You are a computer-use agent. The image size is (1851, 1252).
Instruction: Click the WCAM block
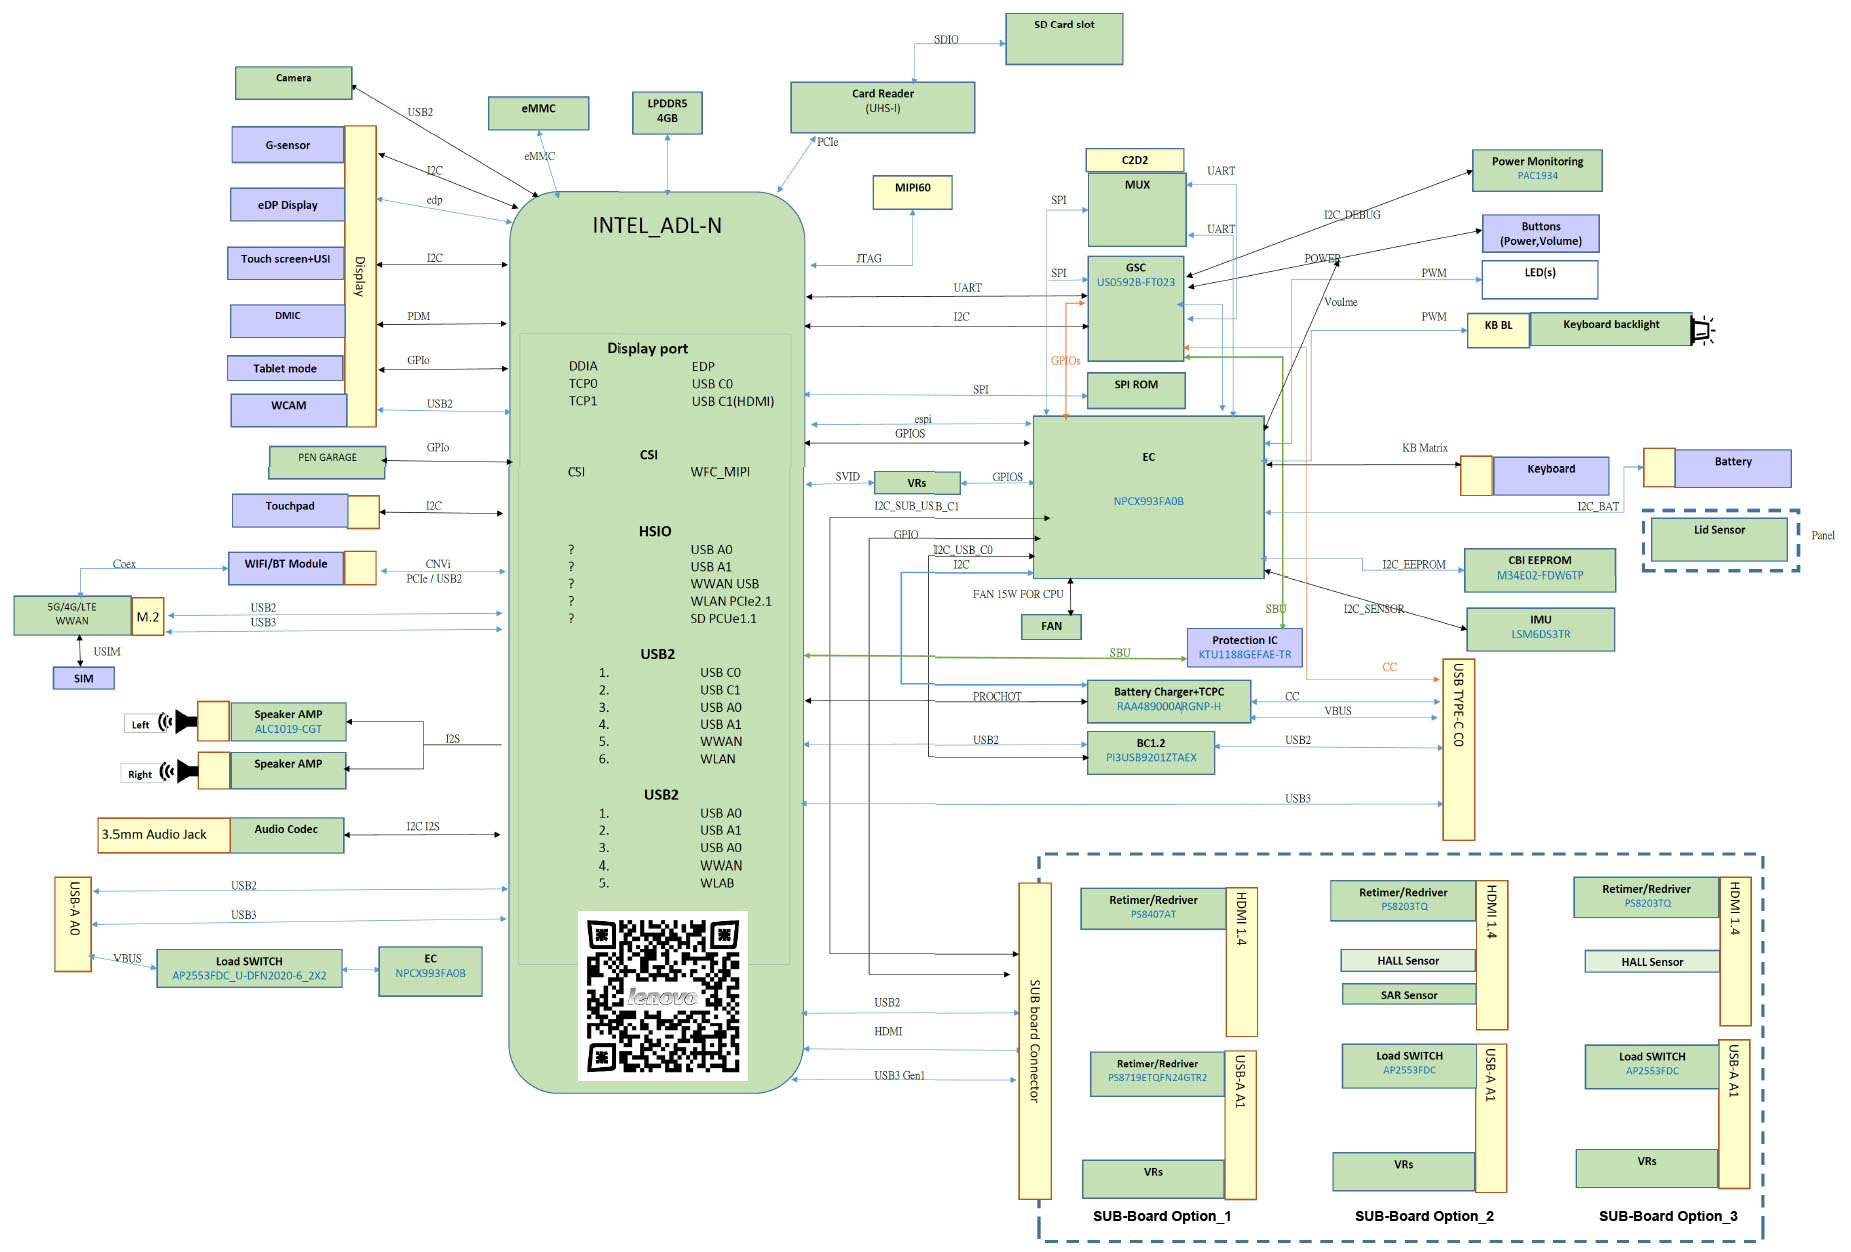pyautogui.click(x=289, y=410)
